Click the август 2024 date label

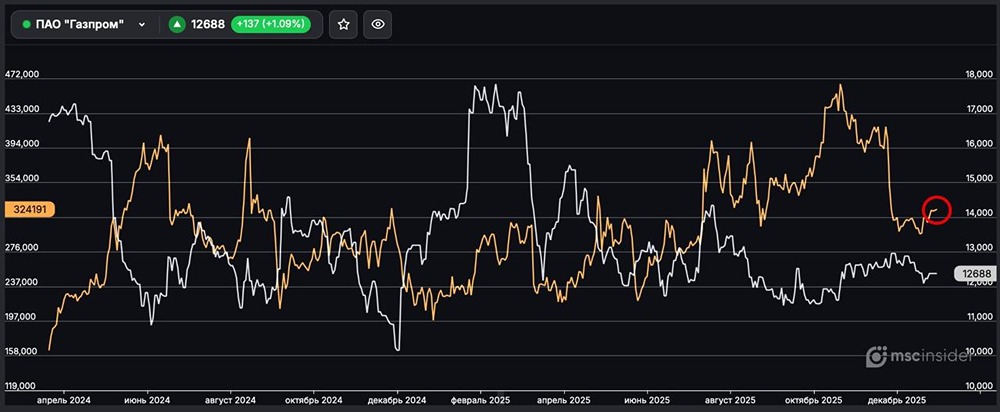tap(230, 401)
